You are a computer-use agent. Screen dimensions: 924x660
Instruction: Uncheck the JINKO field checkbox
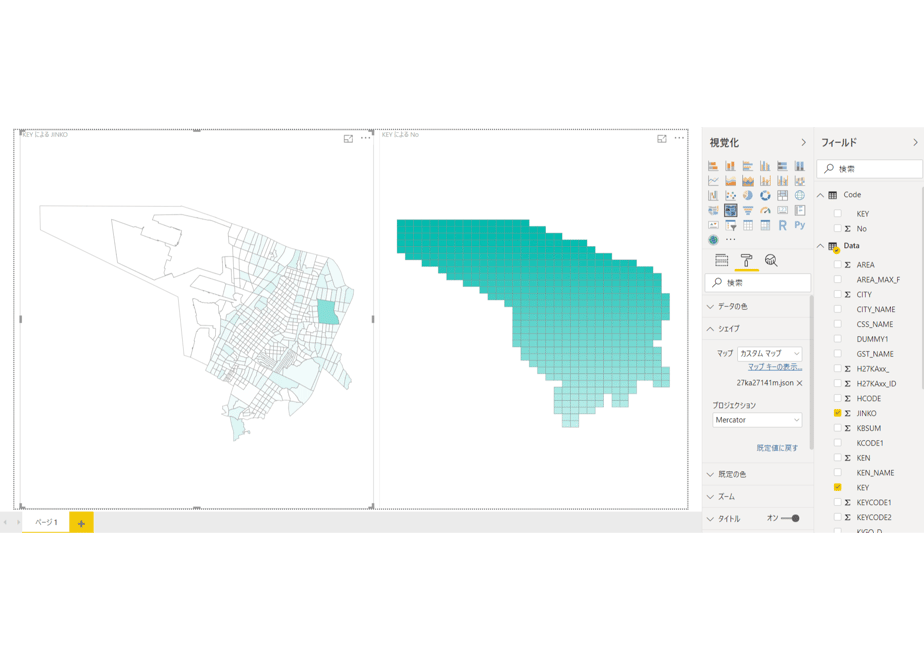pyautogui.click(x=837, y=413)
